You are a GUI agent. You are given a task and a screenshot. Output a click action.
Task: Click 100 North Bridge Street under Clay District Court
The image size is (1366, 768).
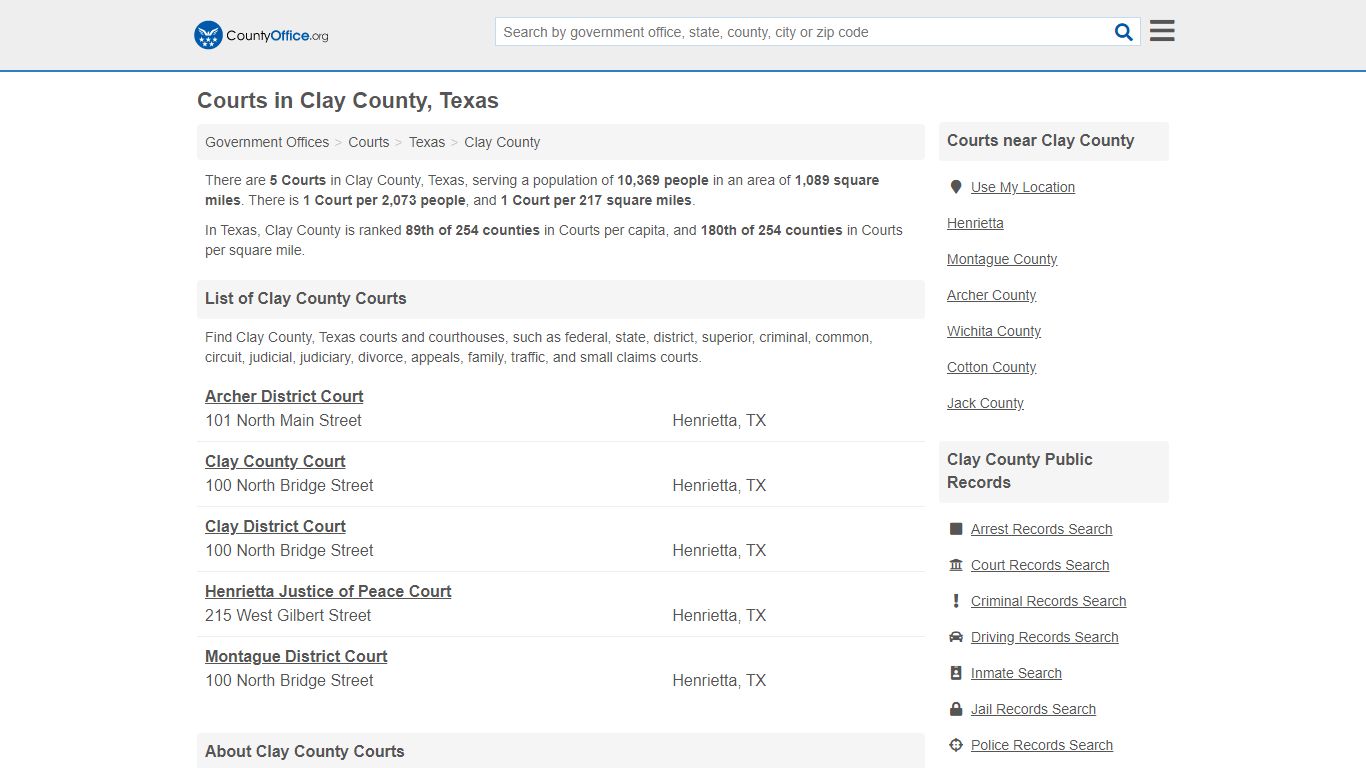[x=289, y=550]
